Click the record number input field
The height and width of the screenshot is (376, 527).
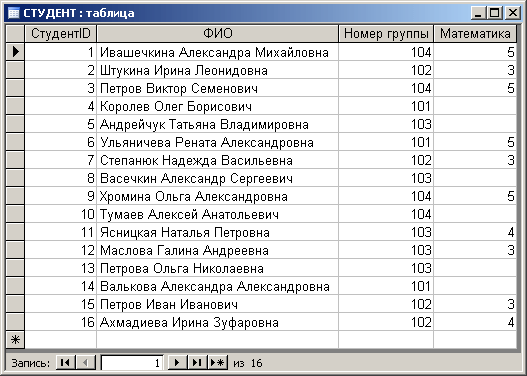tap(132, 363)
